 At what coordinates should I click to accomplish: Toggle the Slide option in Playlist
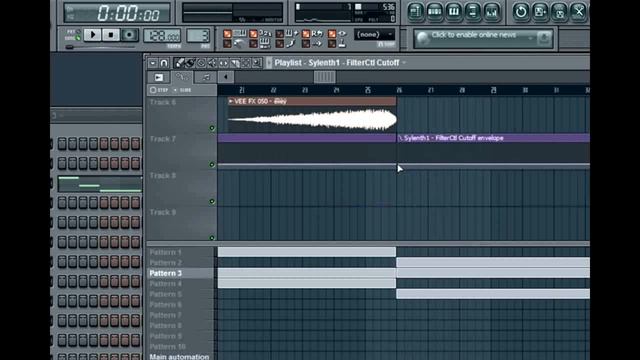pos(182,90)
